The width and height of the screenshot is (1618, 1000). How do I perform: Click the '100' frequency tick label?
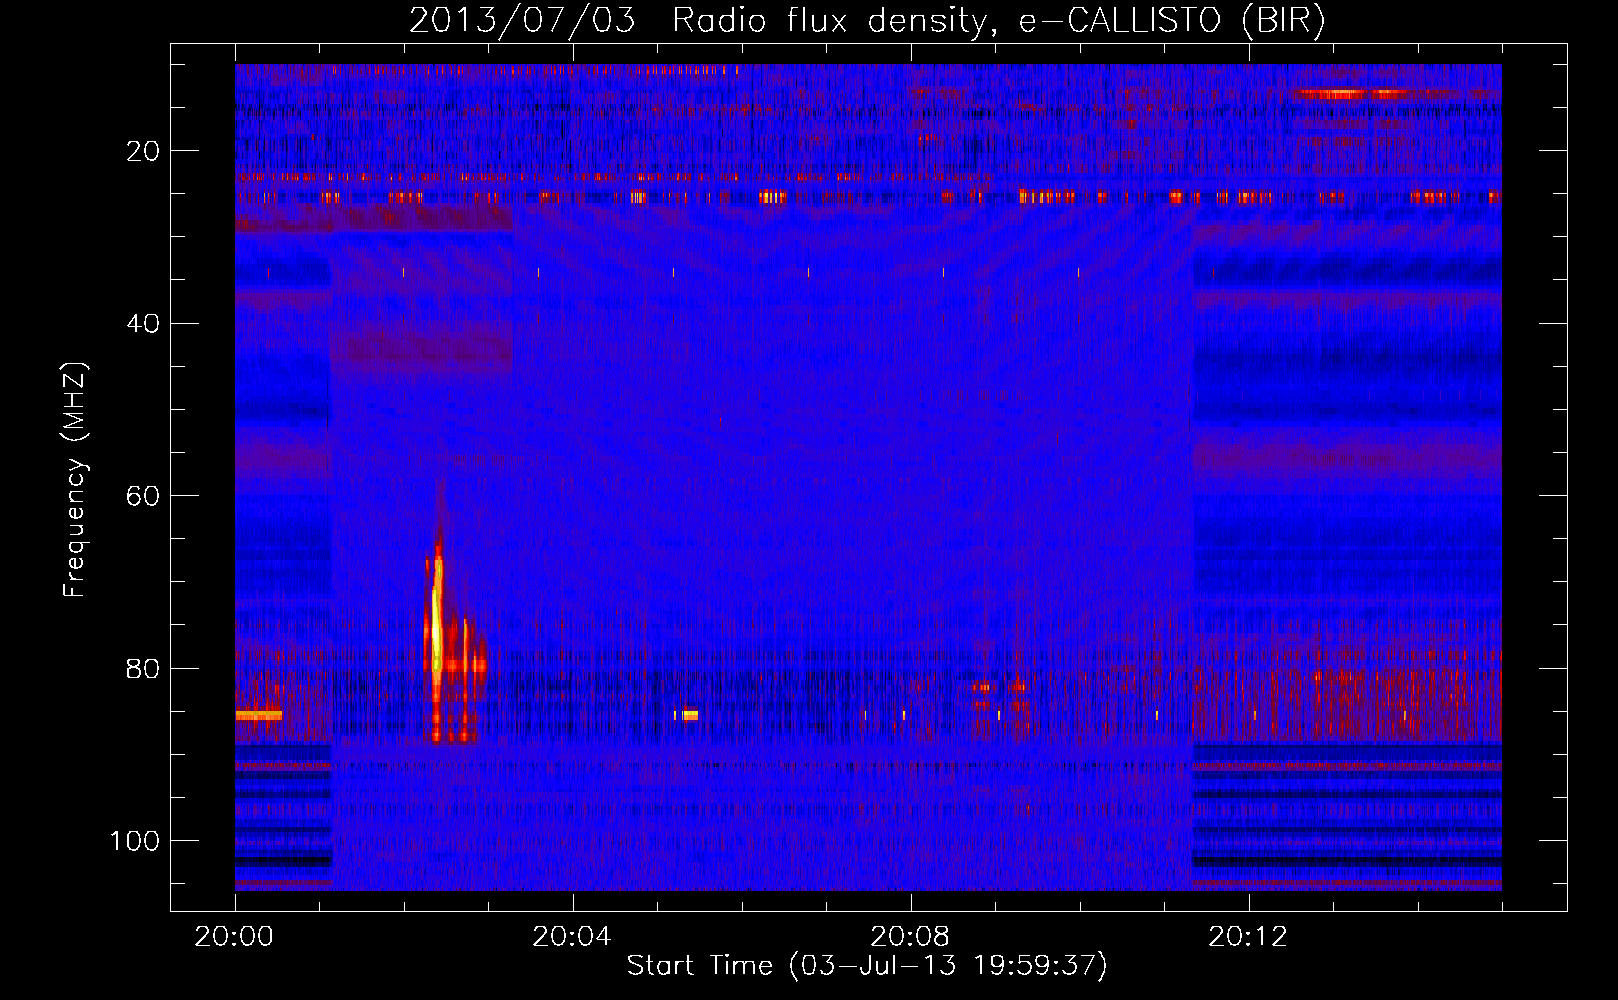click(x=135, y=841)
